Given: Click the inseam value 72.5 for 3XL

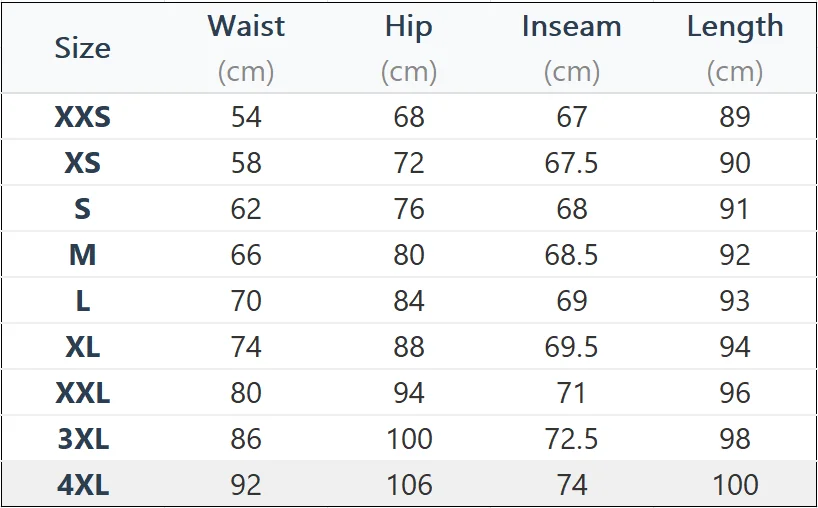Looking at the screenshot, I should coord(571,439).
